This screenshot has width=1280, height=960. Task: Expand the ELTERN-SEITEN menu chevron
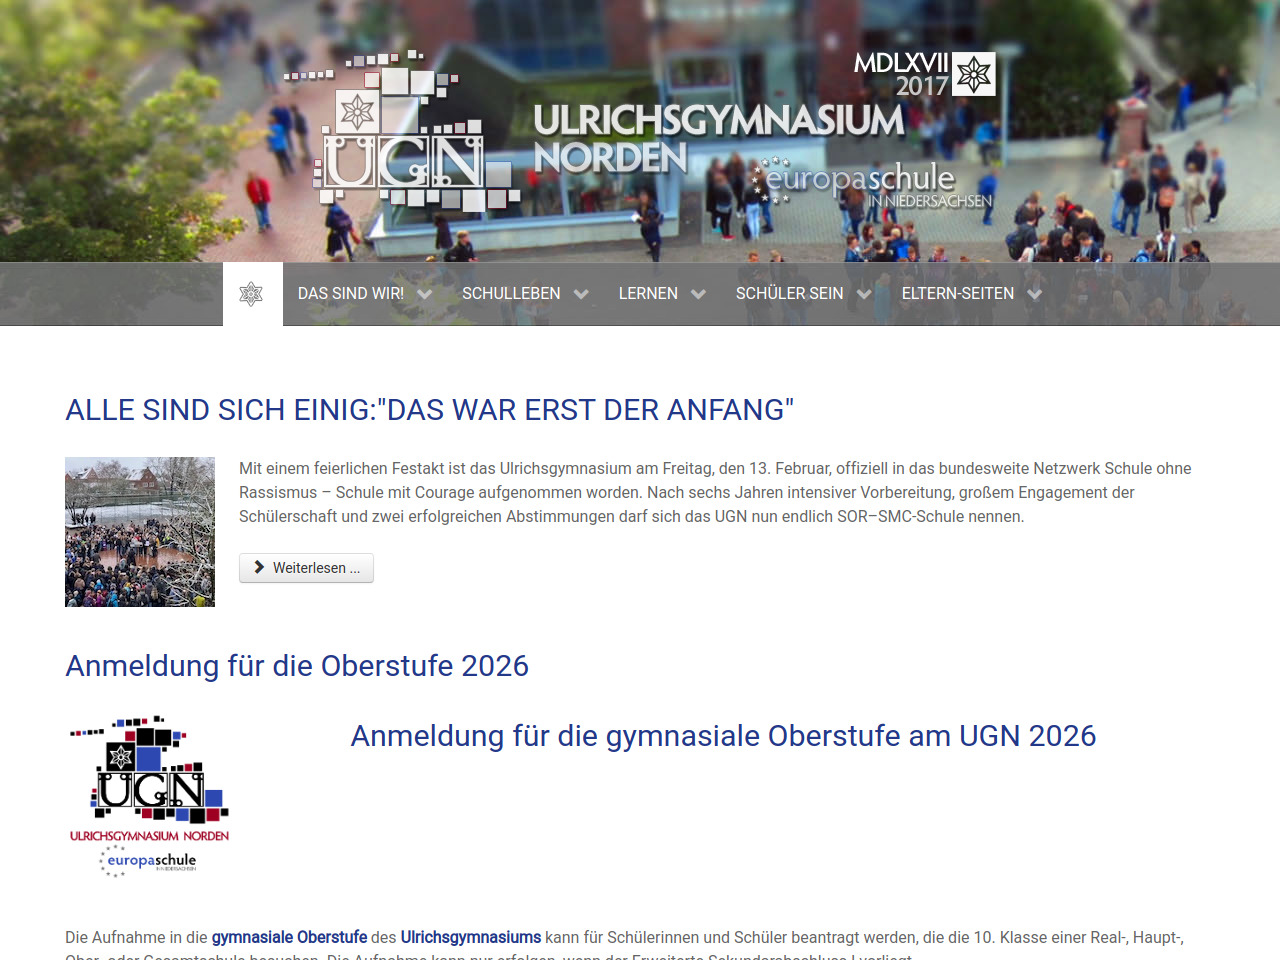pos(1034,294)
